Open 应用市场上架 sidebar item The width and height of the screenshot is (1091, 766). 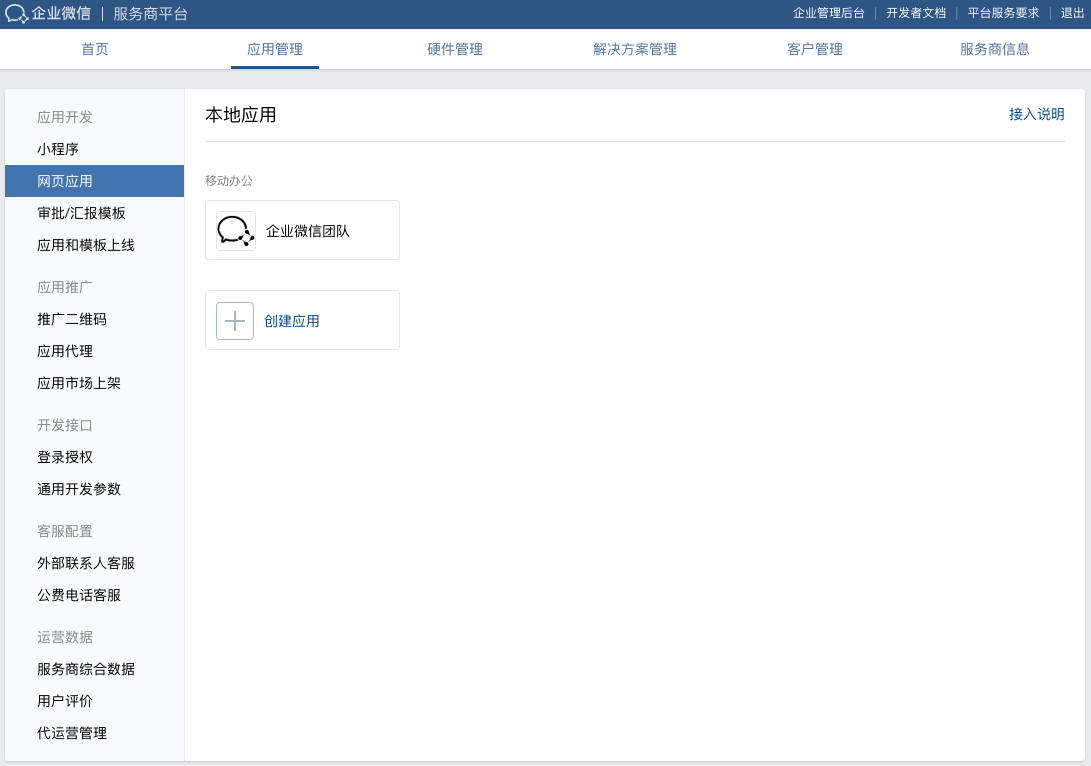pyautogui.click(x=95, y=383)
